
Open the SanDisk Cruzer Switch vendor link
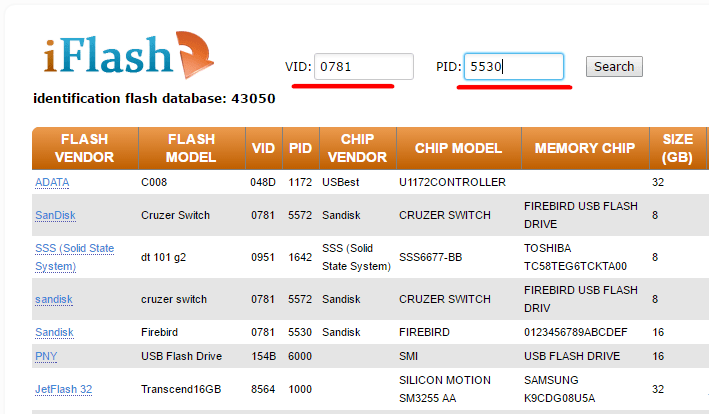coord(55,215)
